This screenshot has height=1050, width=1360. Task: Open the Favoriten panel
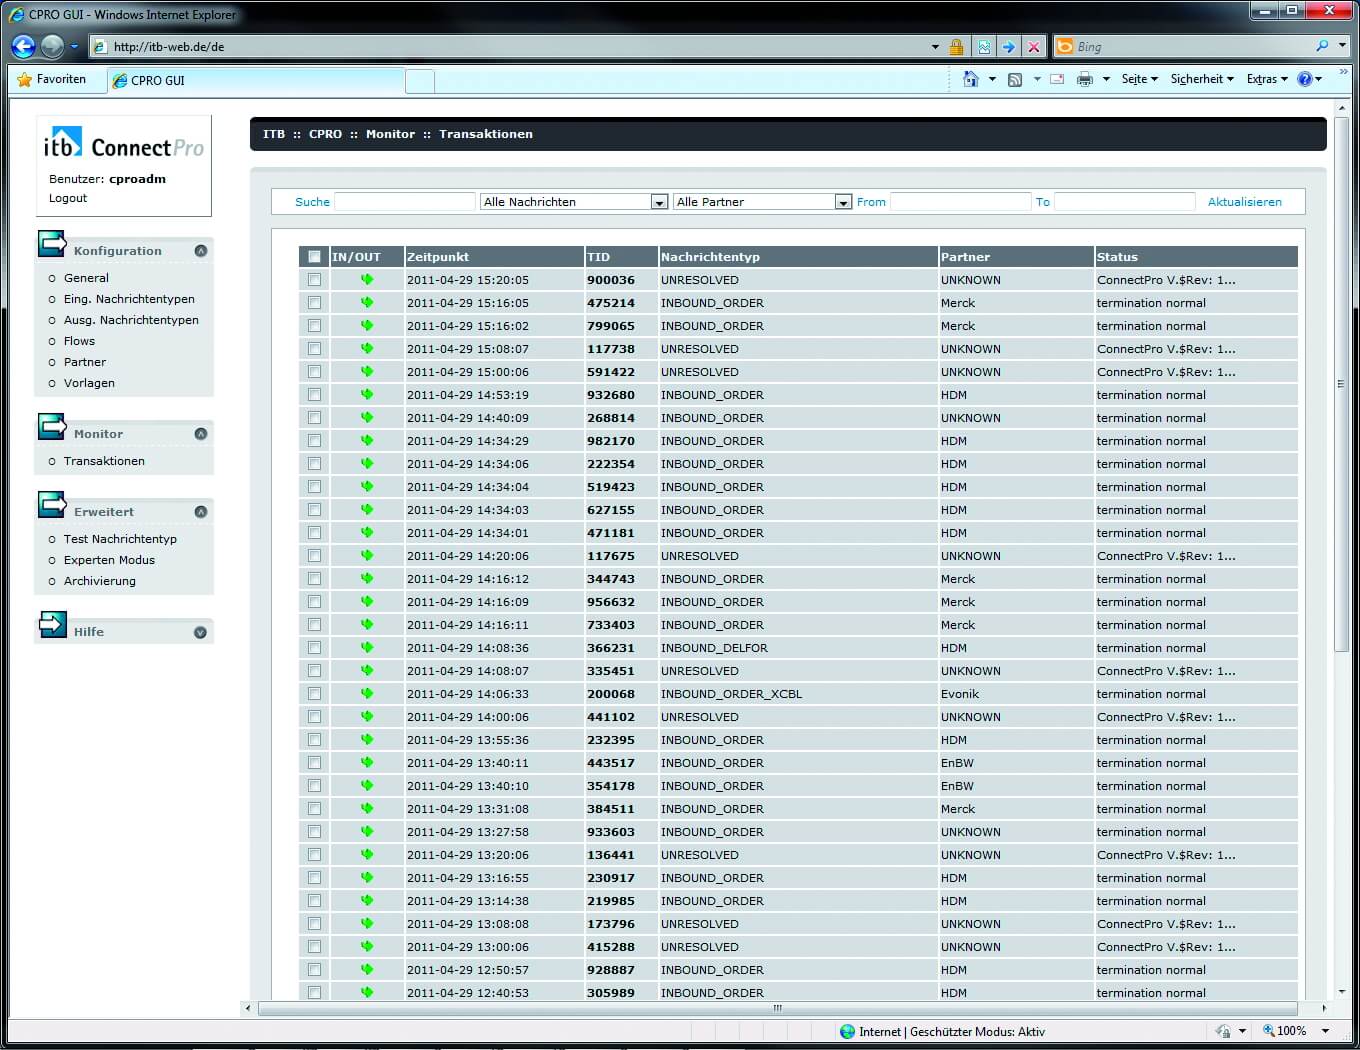click(52, 79)
